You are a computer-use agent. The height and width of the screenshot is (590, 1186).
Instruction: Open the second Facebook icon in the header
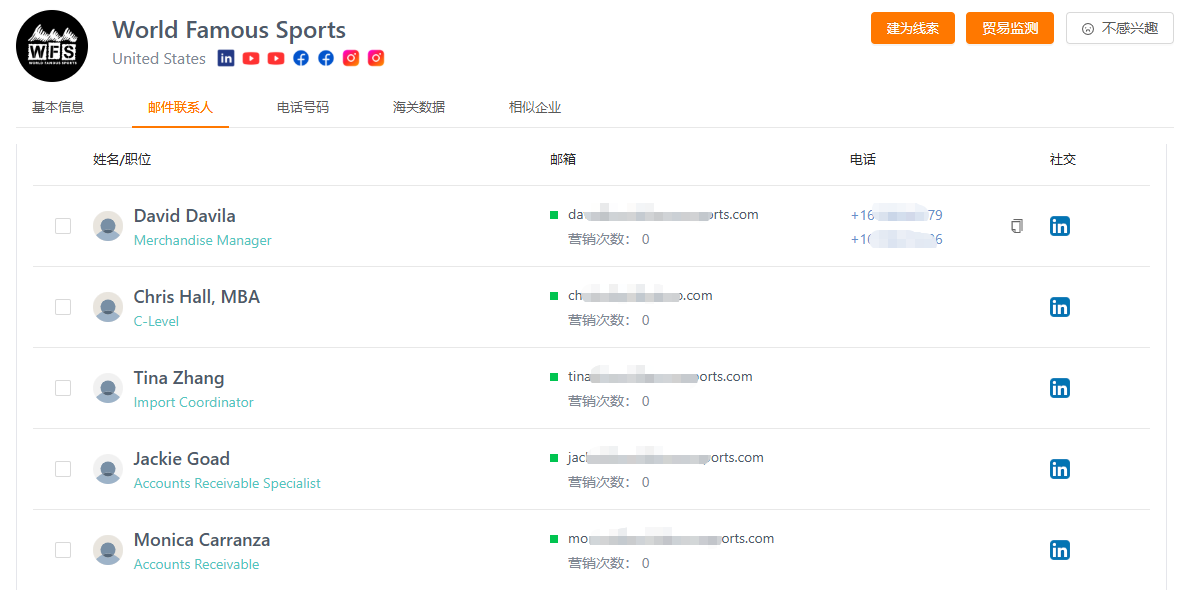(326, 58)
